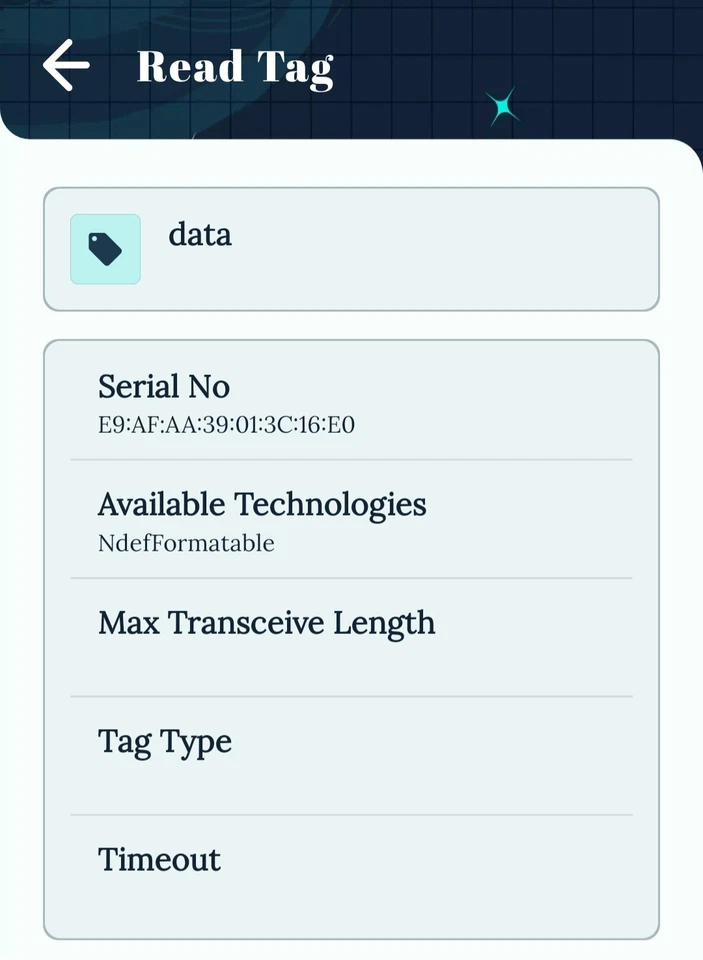Click the tag icon in data card
703x960 pixels.
(105, 249)
